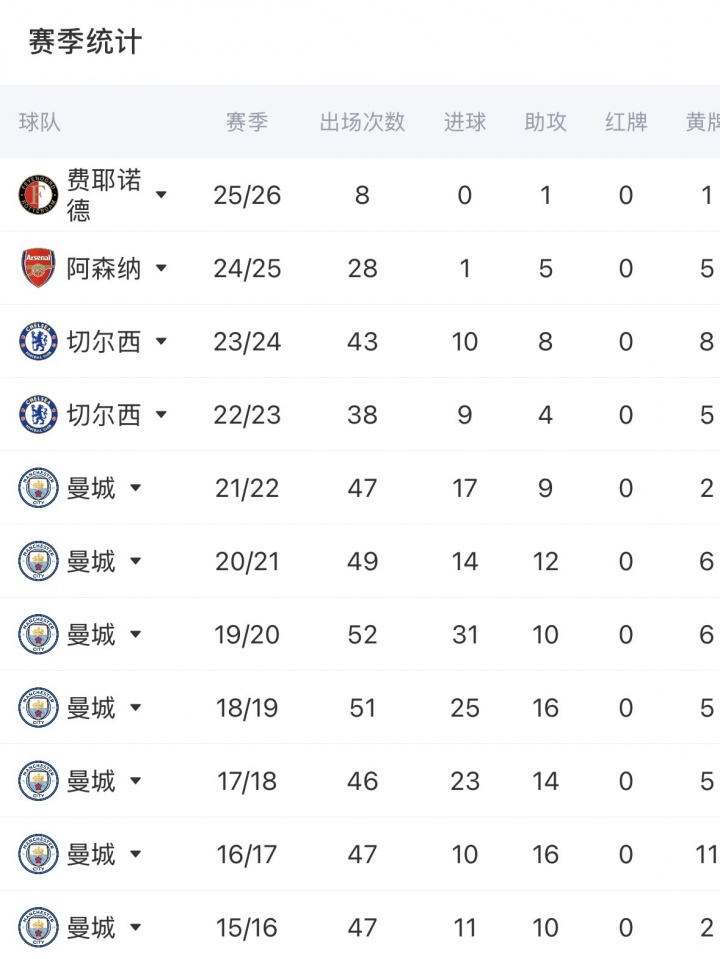Click the 出场次数 column header
The width and height of the screenshot is (720, 959).
pyautogui.click(x=362, y=122)
